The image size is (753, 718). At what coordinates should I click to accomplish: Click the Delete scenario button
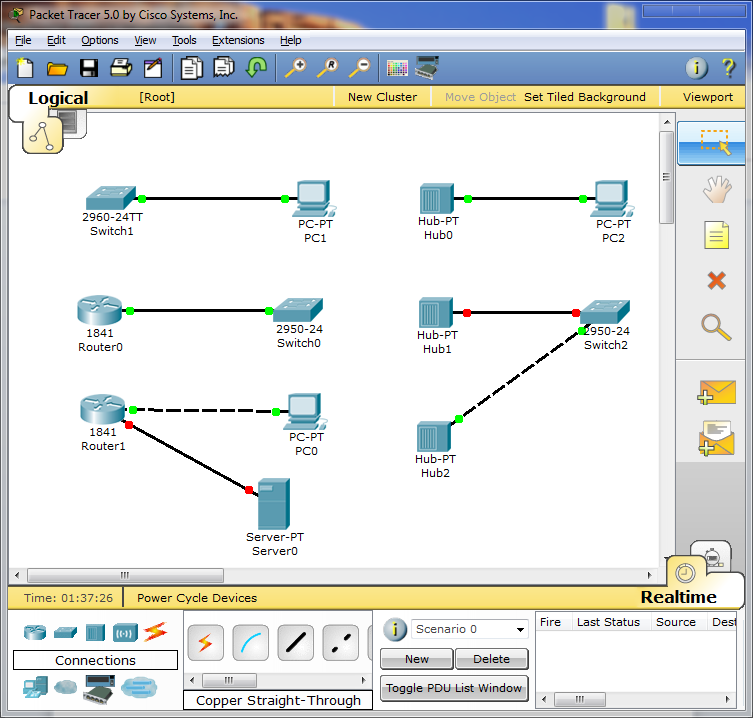point(491,659)
